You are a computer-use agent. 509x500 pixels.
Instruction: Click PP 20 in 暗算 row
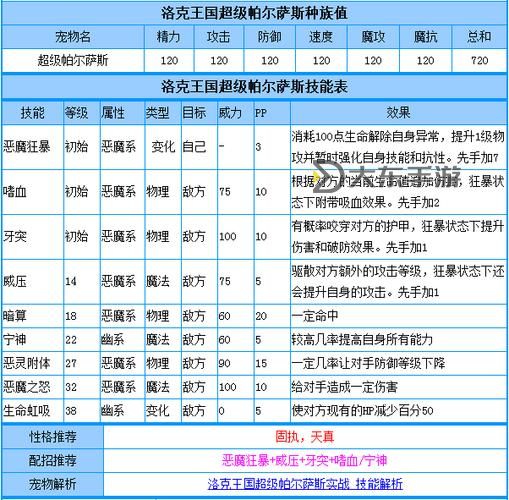(x=261, y=316)
